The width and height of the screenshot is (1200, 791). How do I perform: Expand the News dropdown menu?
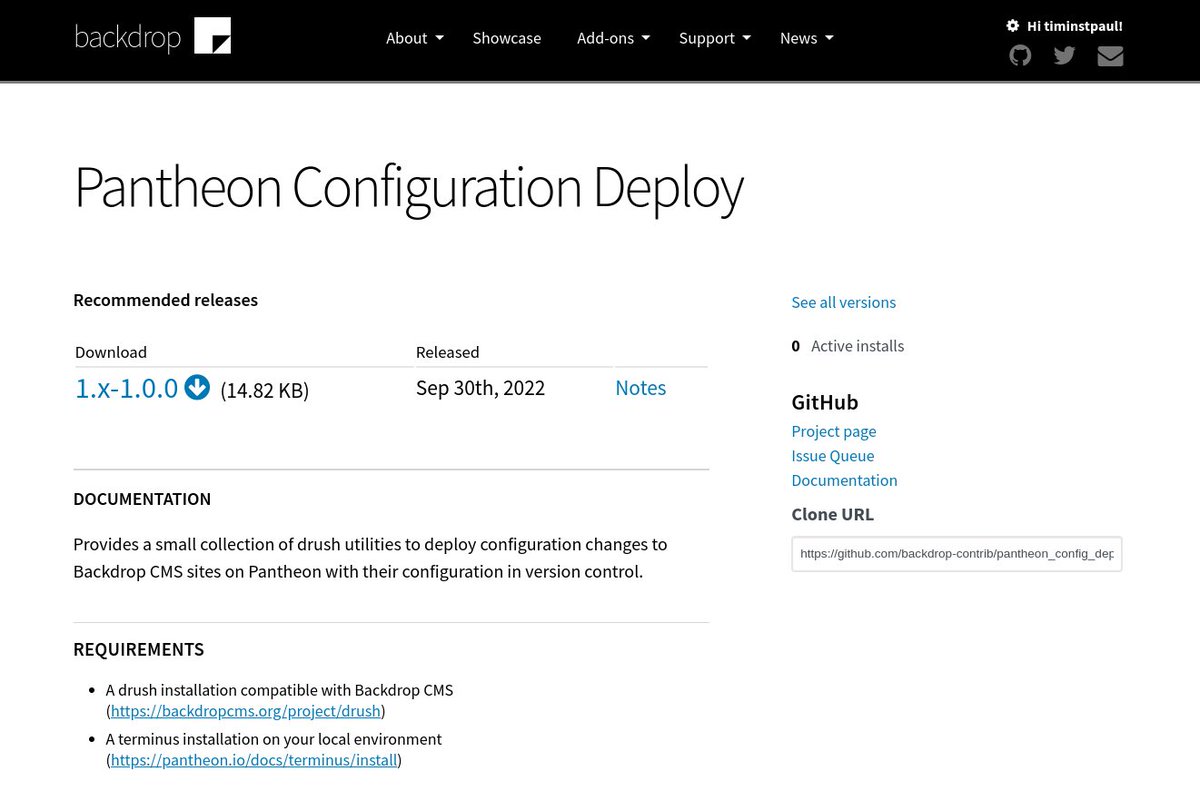click(806, 38)
